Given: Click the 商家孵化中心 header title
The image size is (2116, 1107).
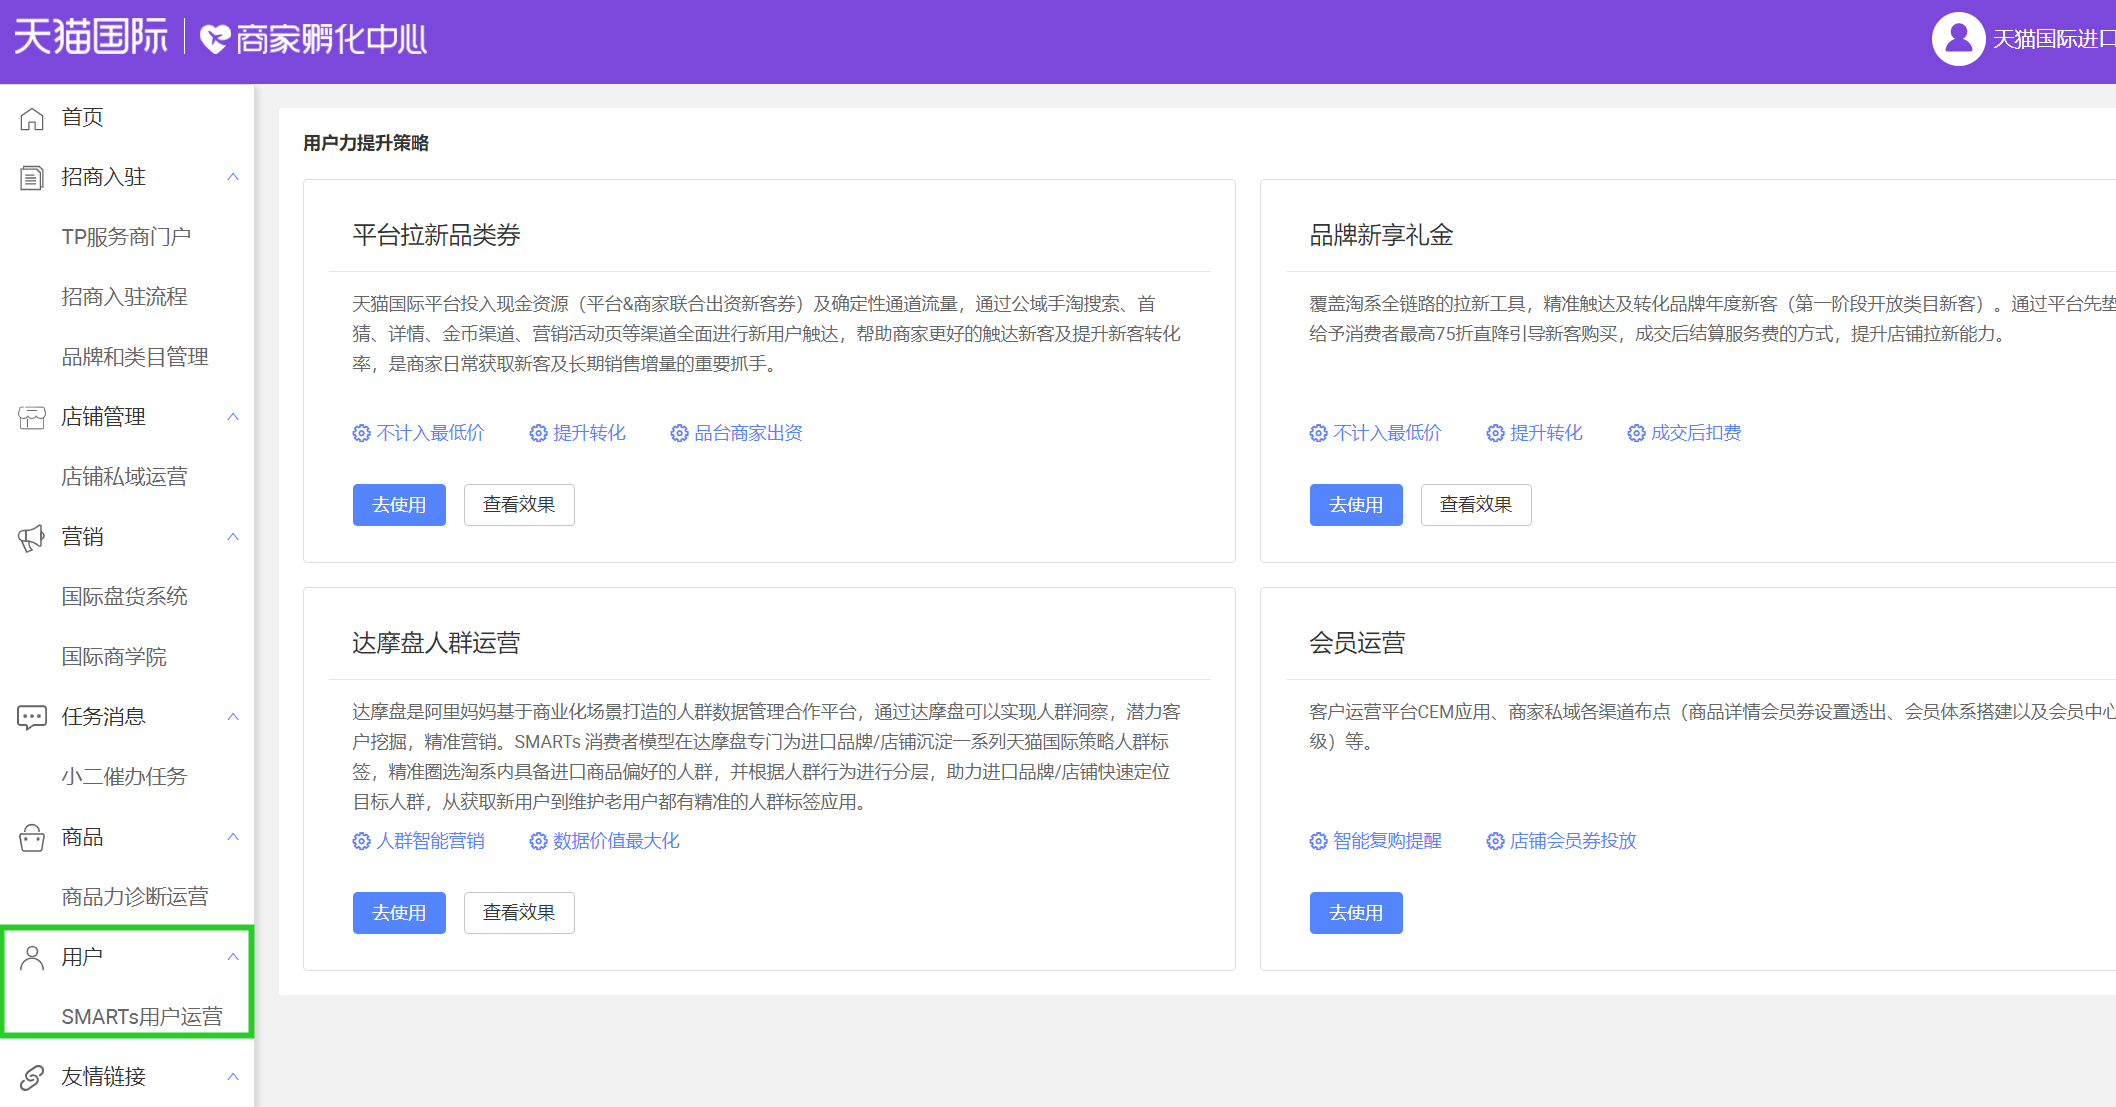Looking at the screenshot, I should click(x=331, y=39).
